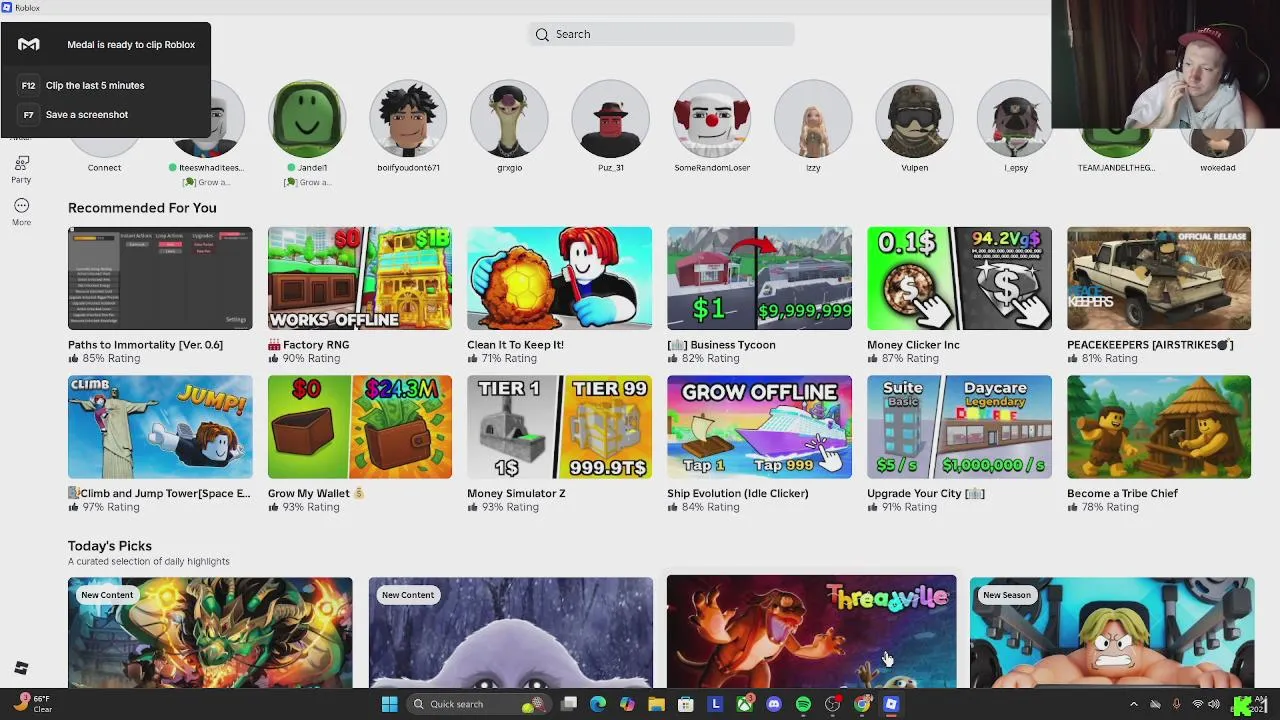Open the New Season pick card

point(1112,633)
